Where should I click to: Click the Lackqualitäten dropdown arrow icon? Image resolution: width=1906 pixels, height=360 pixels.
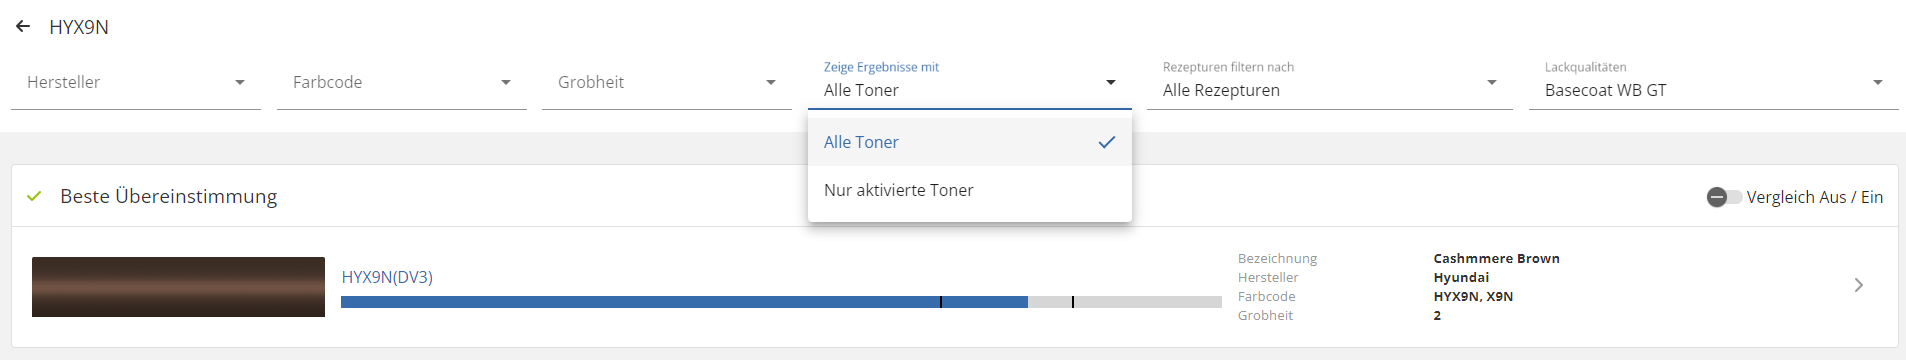point(1878,82)
